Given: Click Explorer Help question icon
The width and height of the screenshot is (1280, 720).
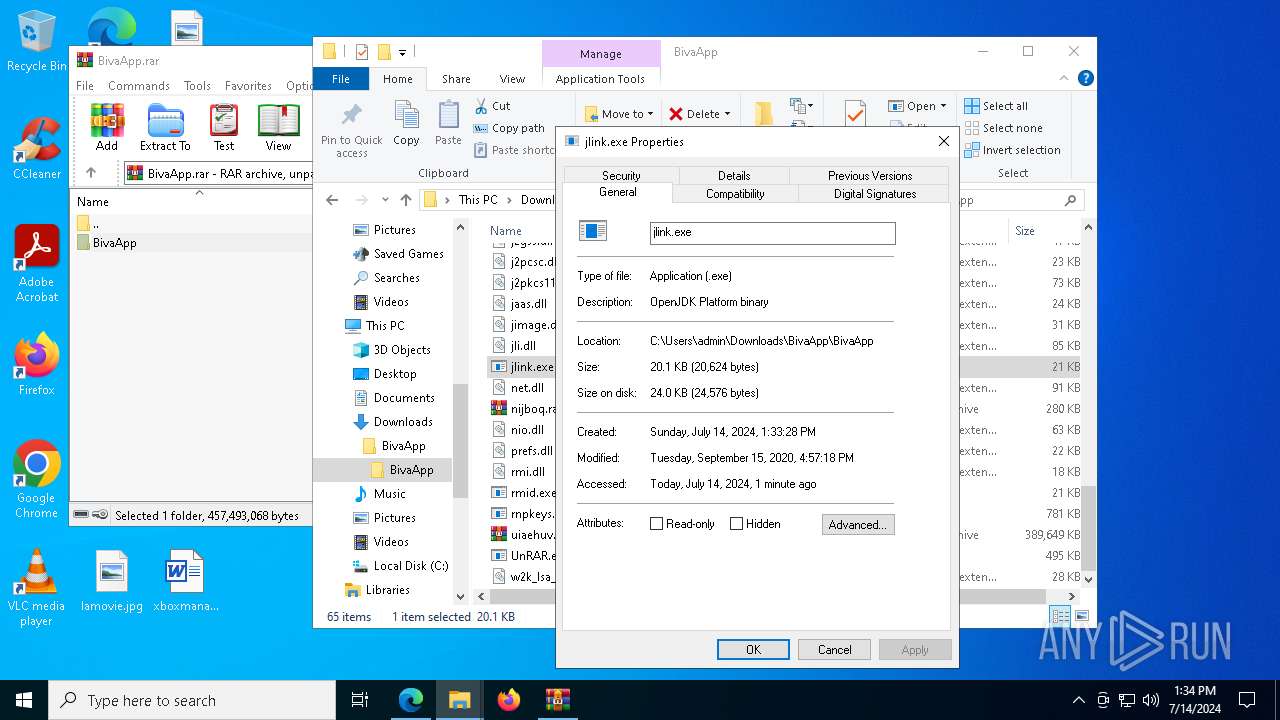Looking at the screenshot, I should (1085, 78).
